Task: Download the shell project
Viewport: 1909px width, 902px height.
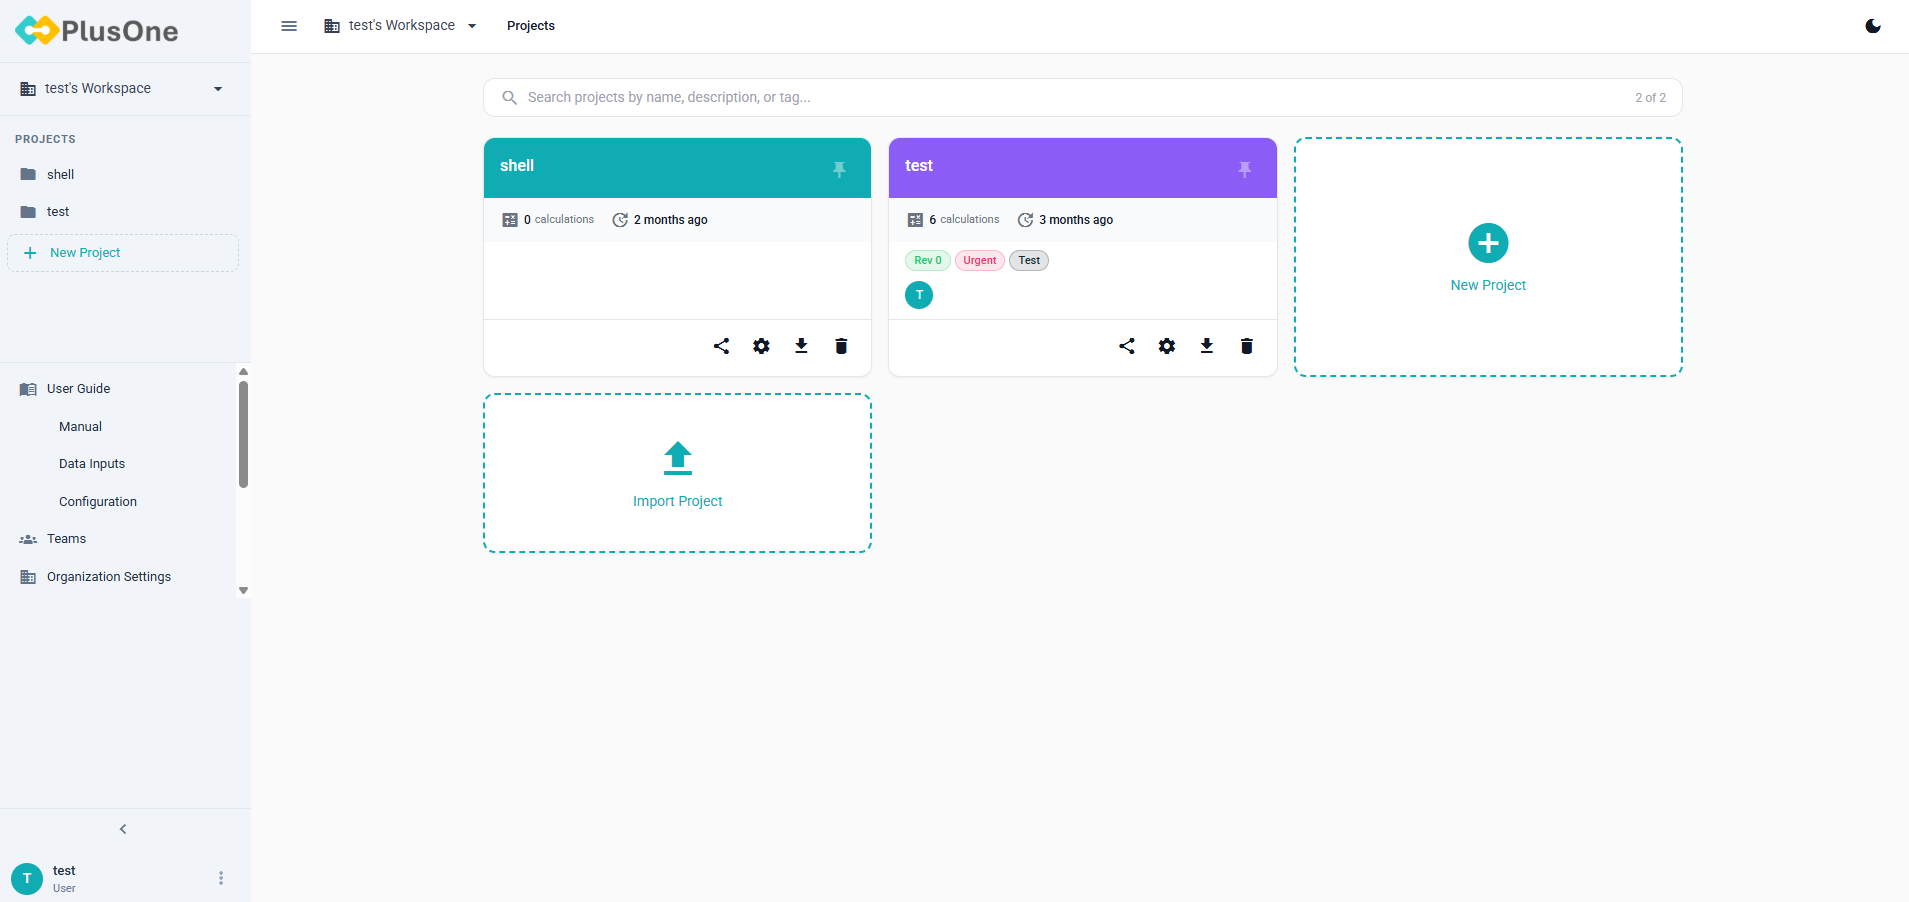Action: (x=801, y=346)
